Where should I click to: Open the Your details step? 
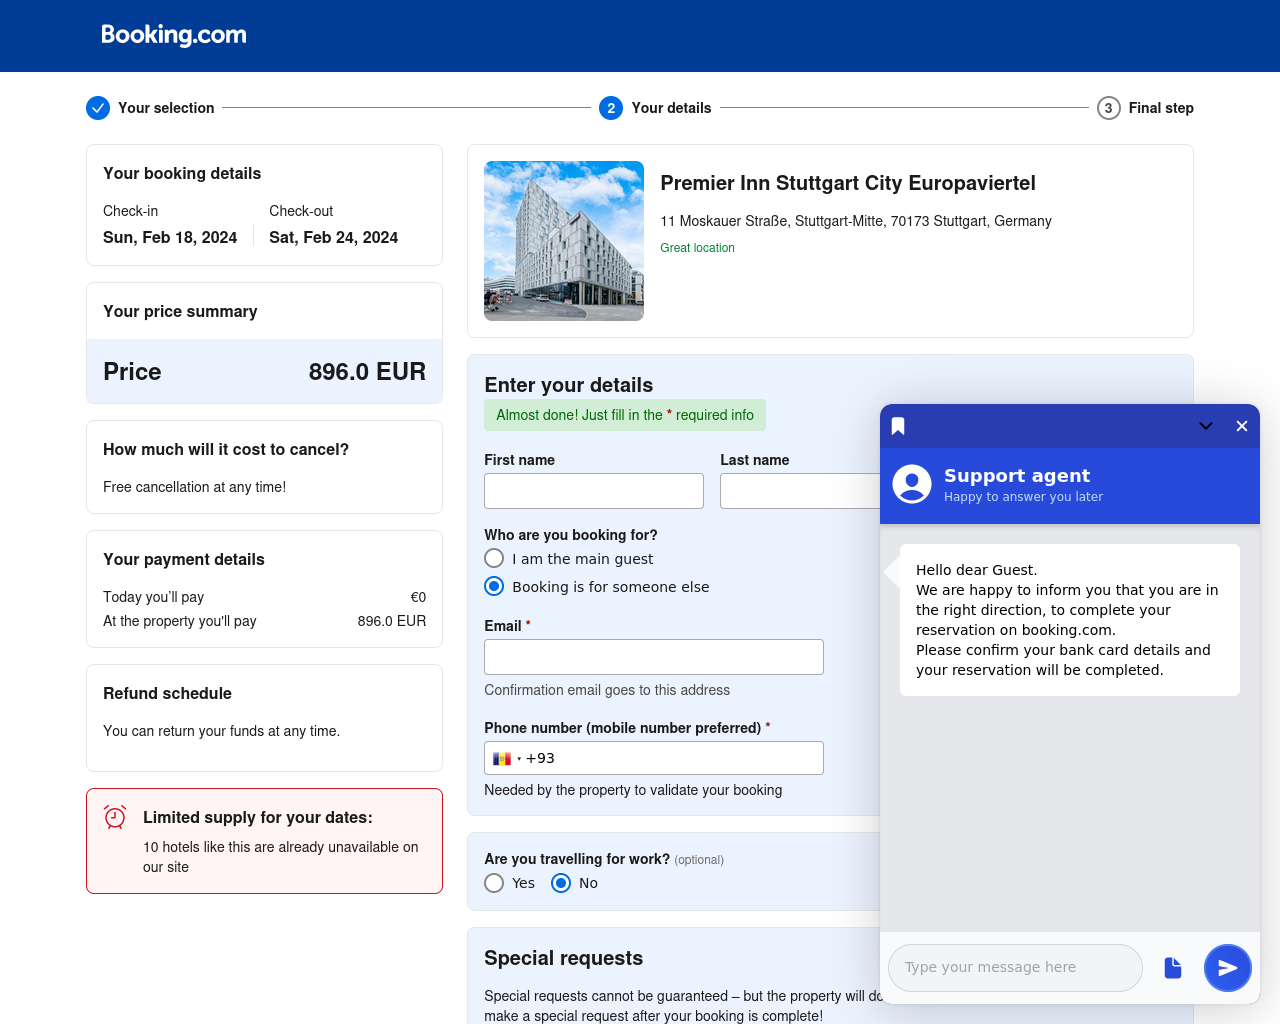coord(671,108)
